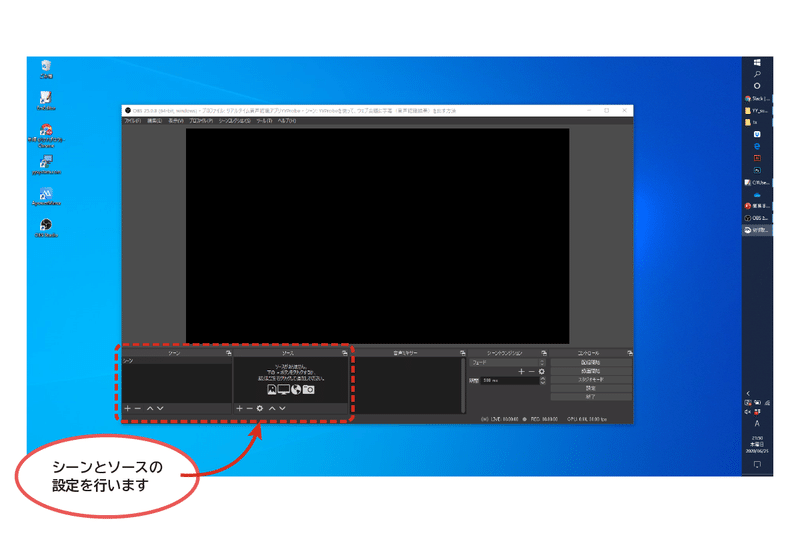Move scene up in the Scenes panel

(150, 409)
